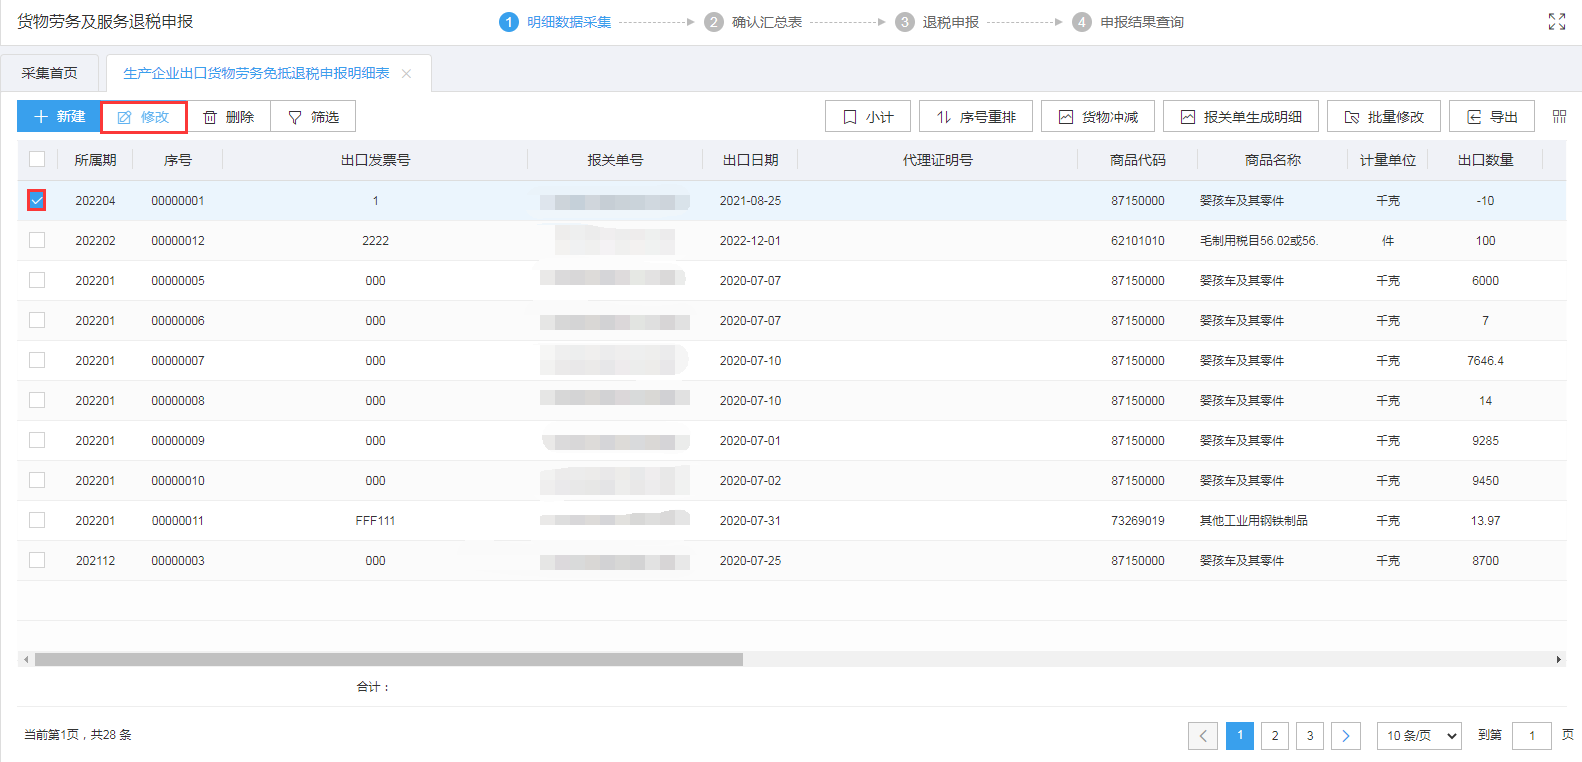The height and width of the screenshot is (762, 1582).
Task: Open the 10 条/页 page size dropdown
Action: tap(1419, 736)
